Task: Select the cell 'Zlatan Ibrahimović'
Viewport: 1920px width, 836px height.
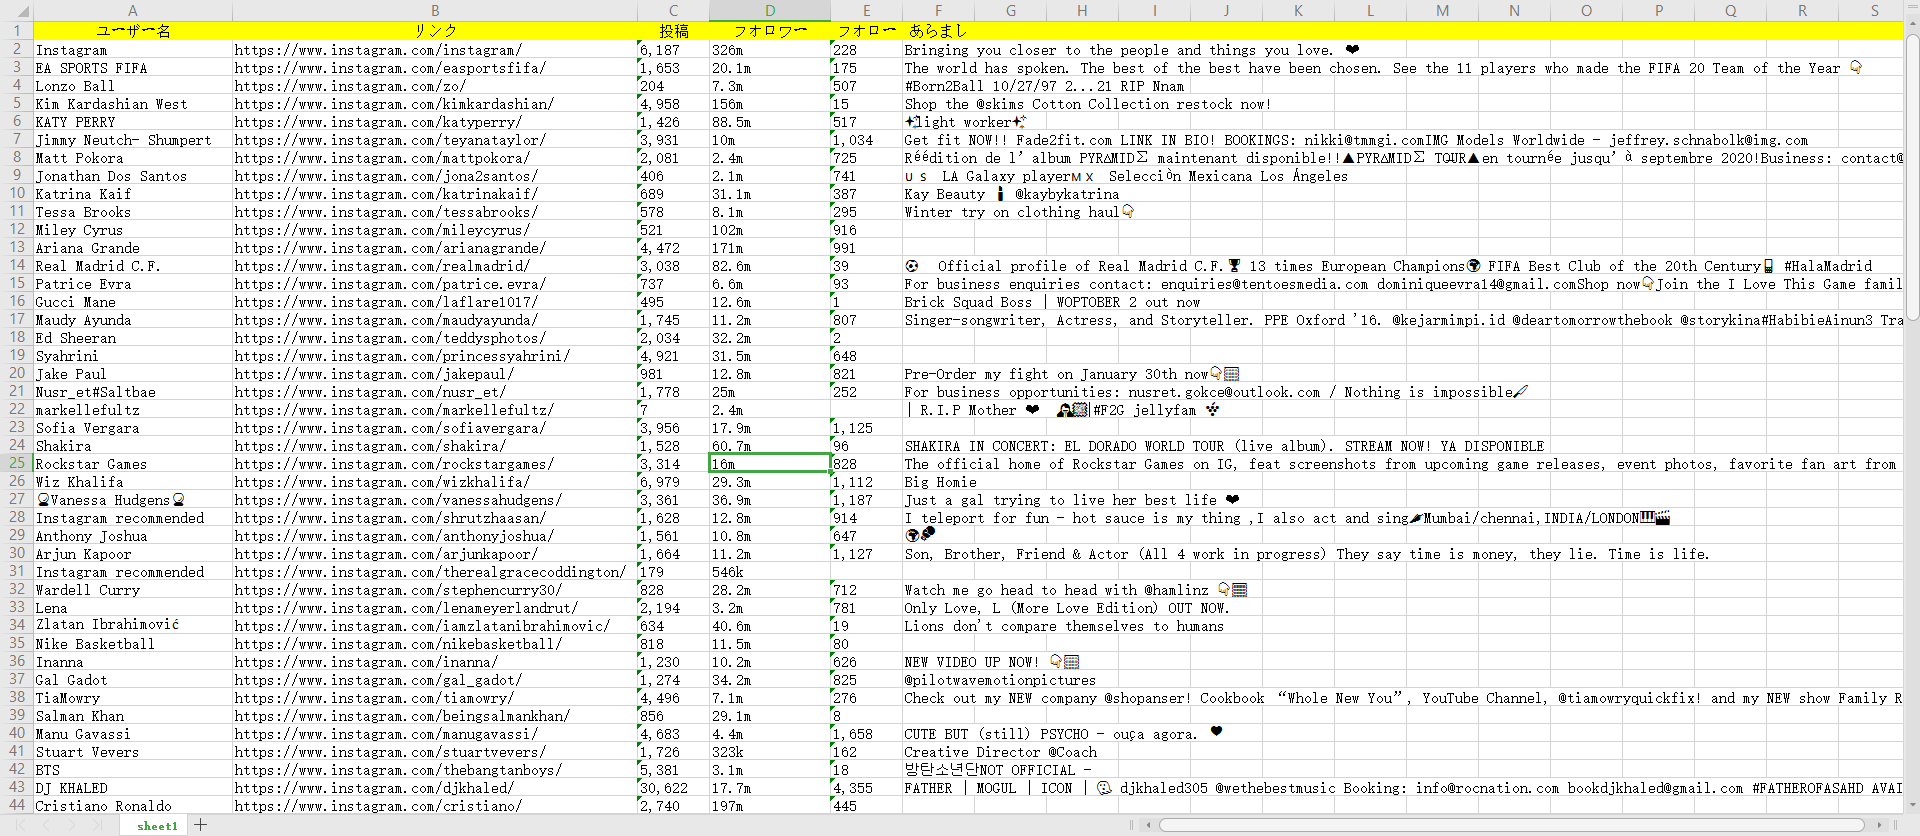Action: (133, 625)
